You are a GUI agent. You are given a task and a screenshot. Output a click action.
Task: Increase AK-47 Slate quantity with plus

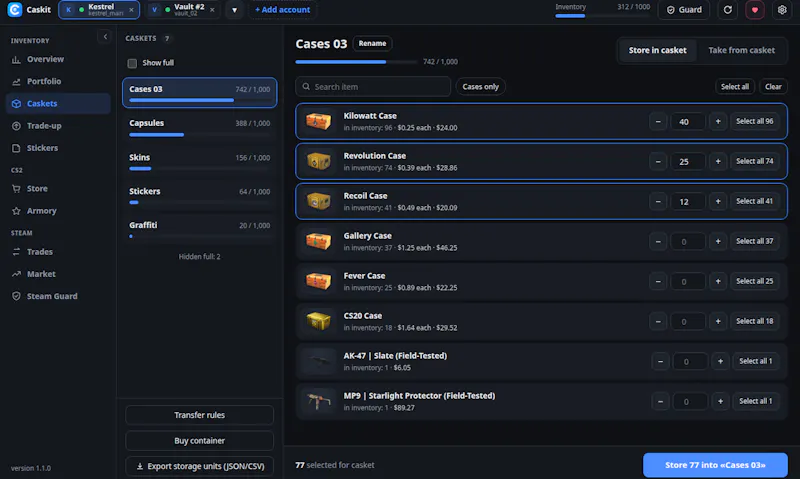coord(720,361)
